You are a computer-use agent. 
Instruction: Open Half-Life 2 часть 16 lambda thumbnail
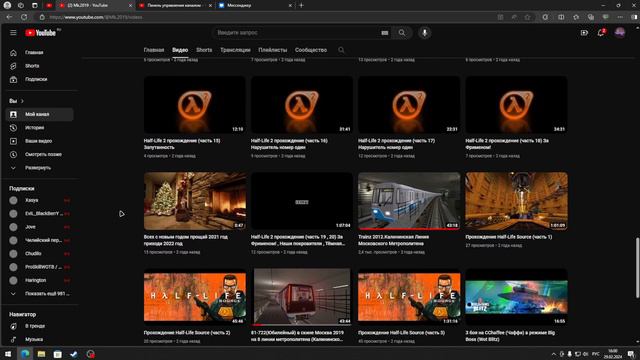click(x=302, y=104)
